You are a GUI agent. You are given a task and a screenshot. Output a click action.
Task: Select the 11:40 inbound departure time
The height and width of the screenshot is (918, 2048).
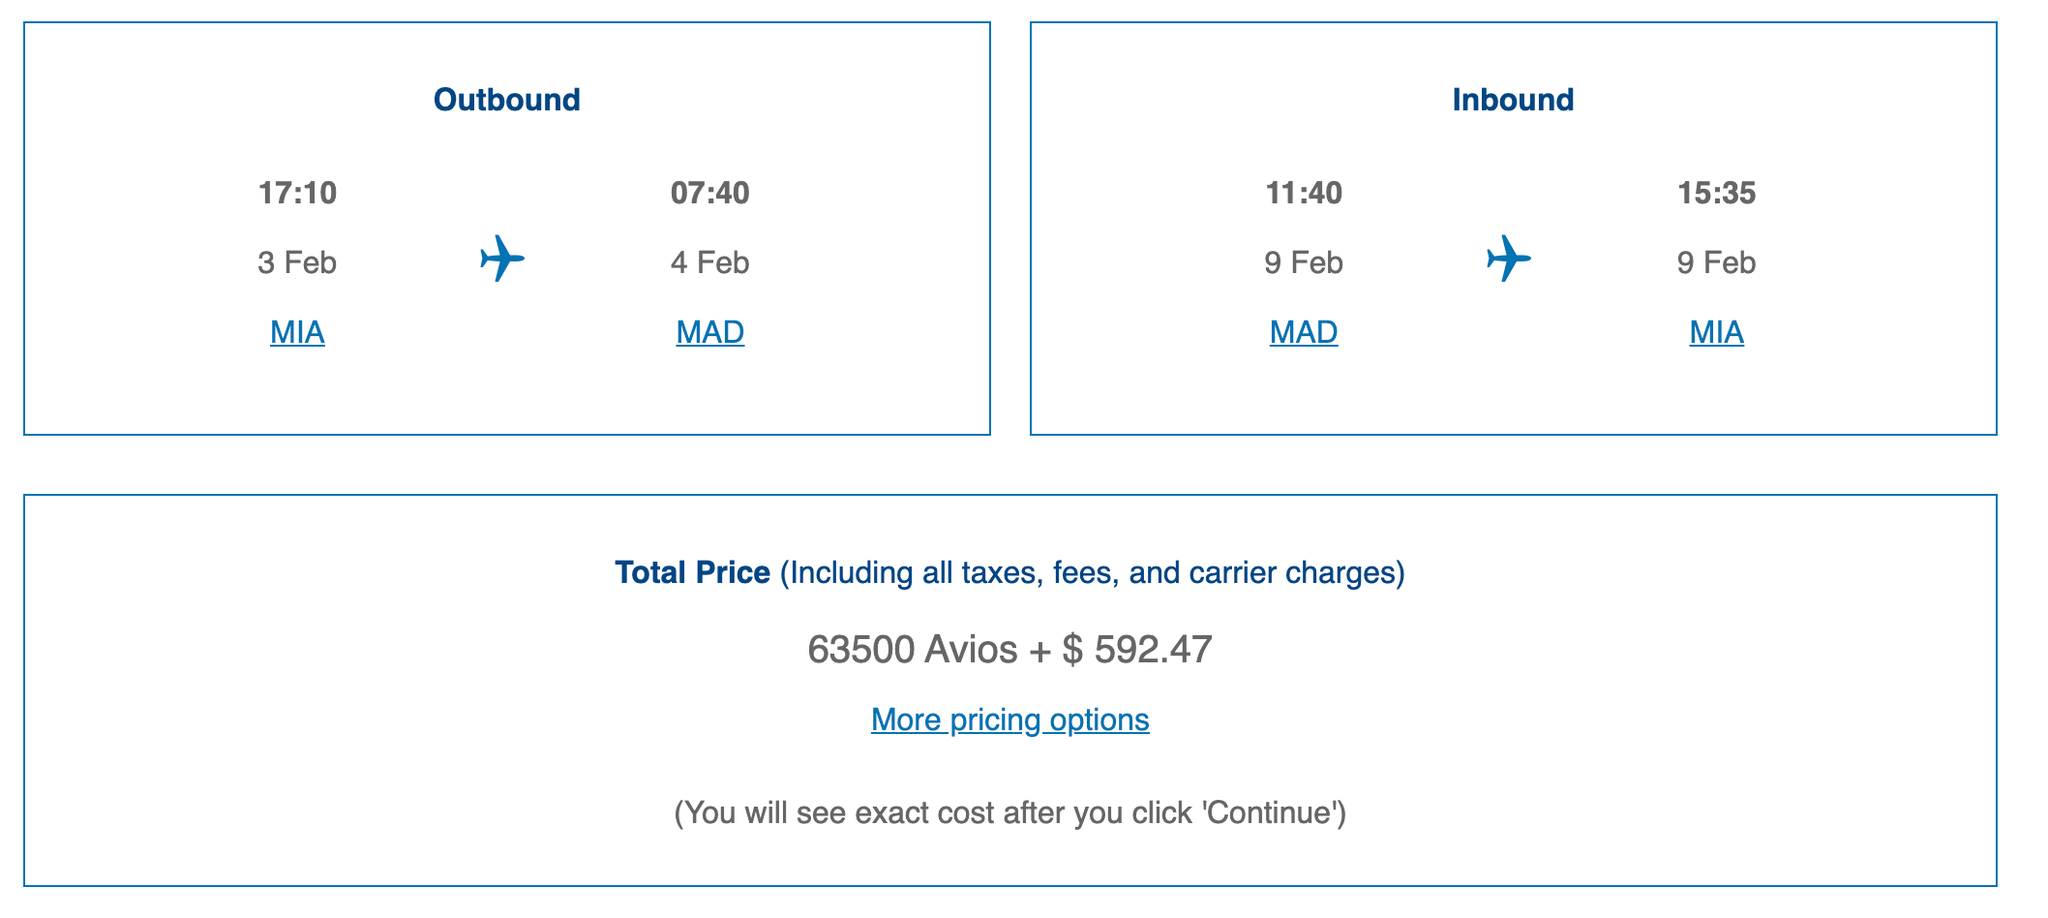click(1304, 193)
